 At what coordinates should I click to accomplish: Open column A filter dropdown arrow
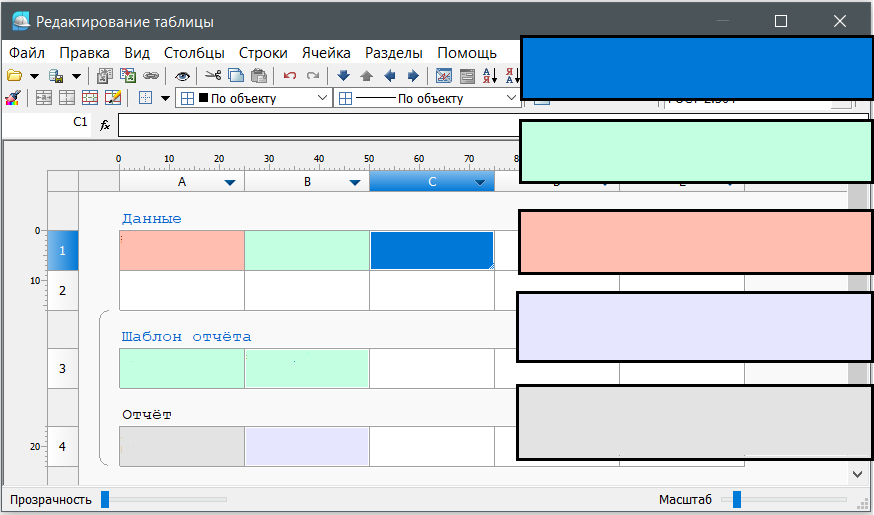tap(231, 183)
